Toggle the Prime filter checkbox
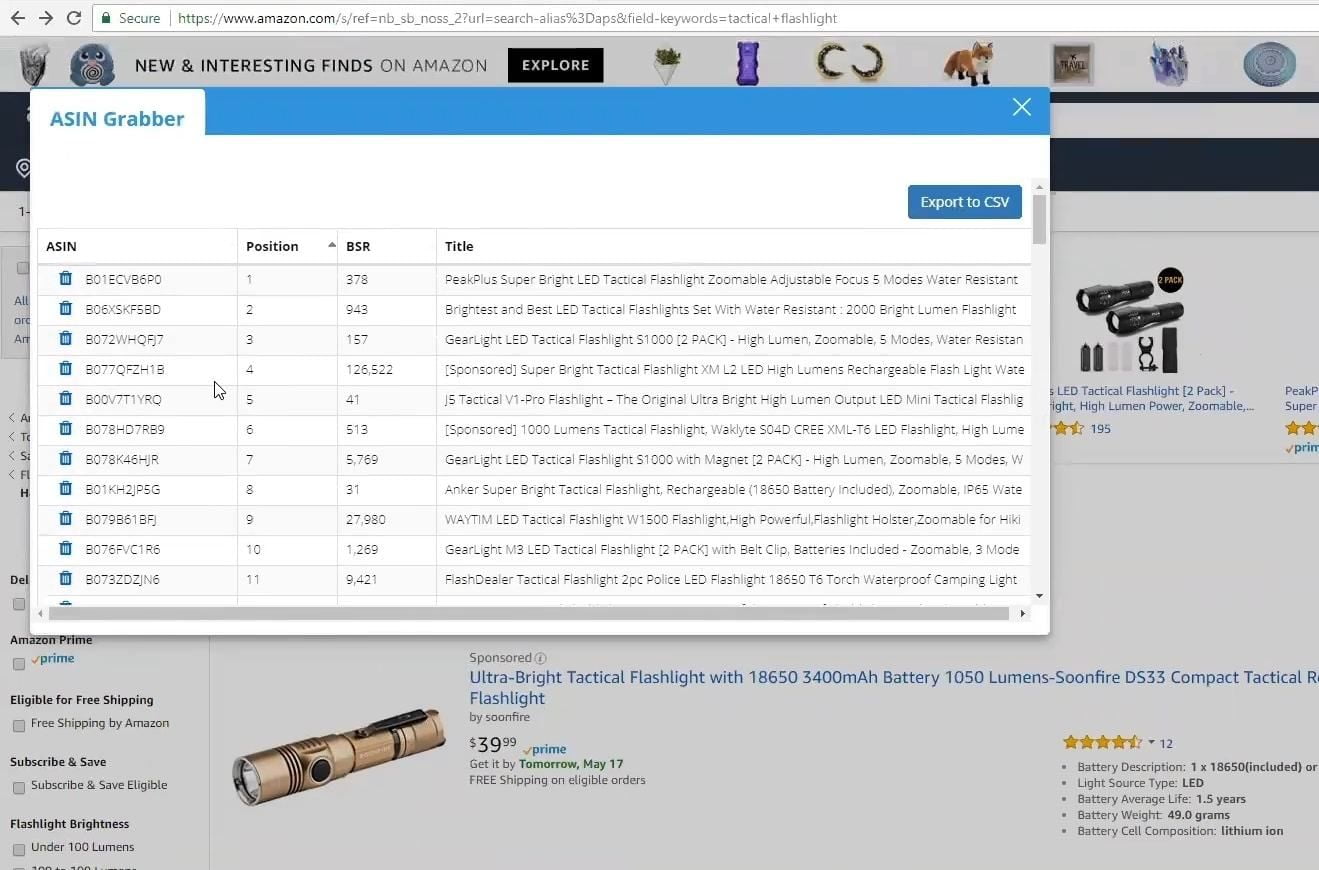Viewport: 1319px width, 870px height. (18, 664)
